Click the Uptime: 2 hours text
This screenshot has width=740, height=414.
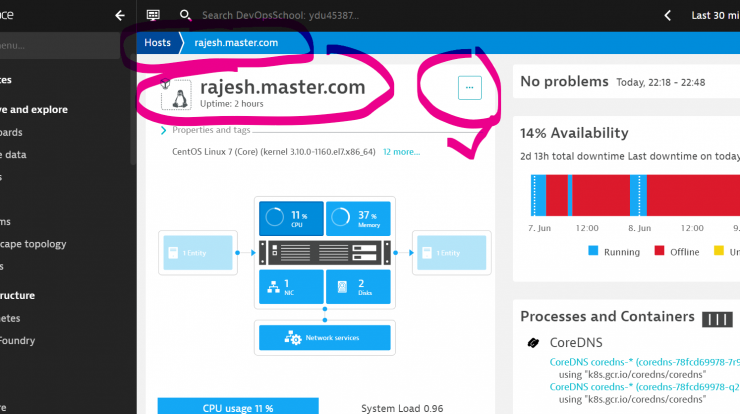(x=232, y=104)
